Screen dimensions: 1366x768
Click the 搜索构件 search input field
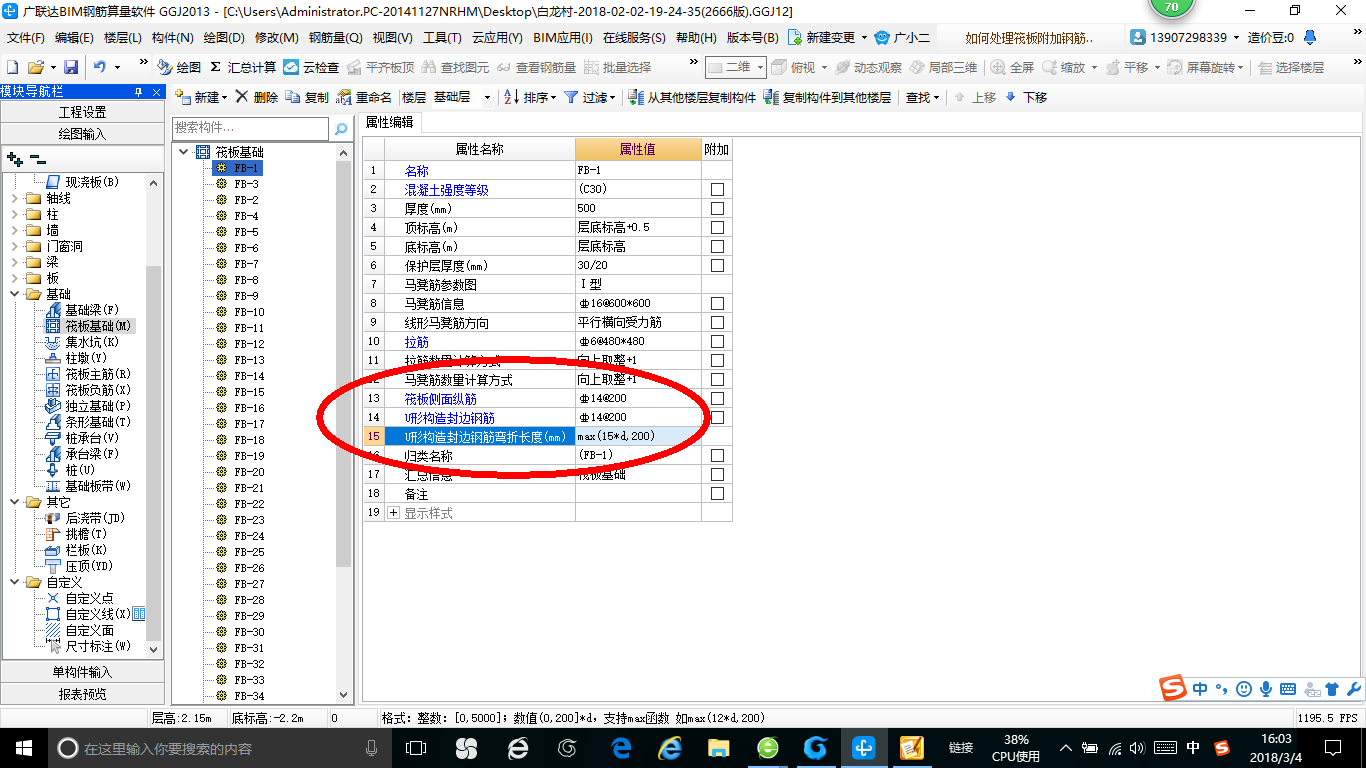pyautogui.click(x=250, y=129)
